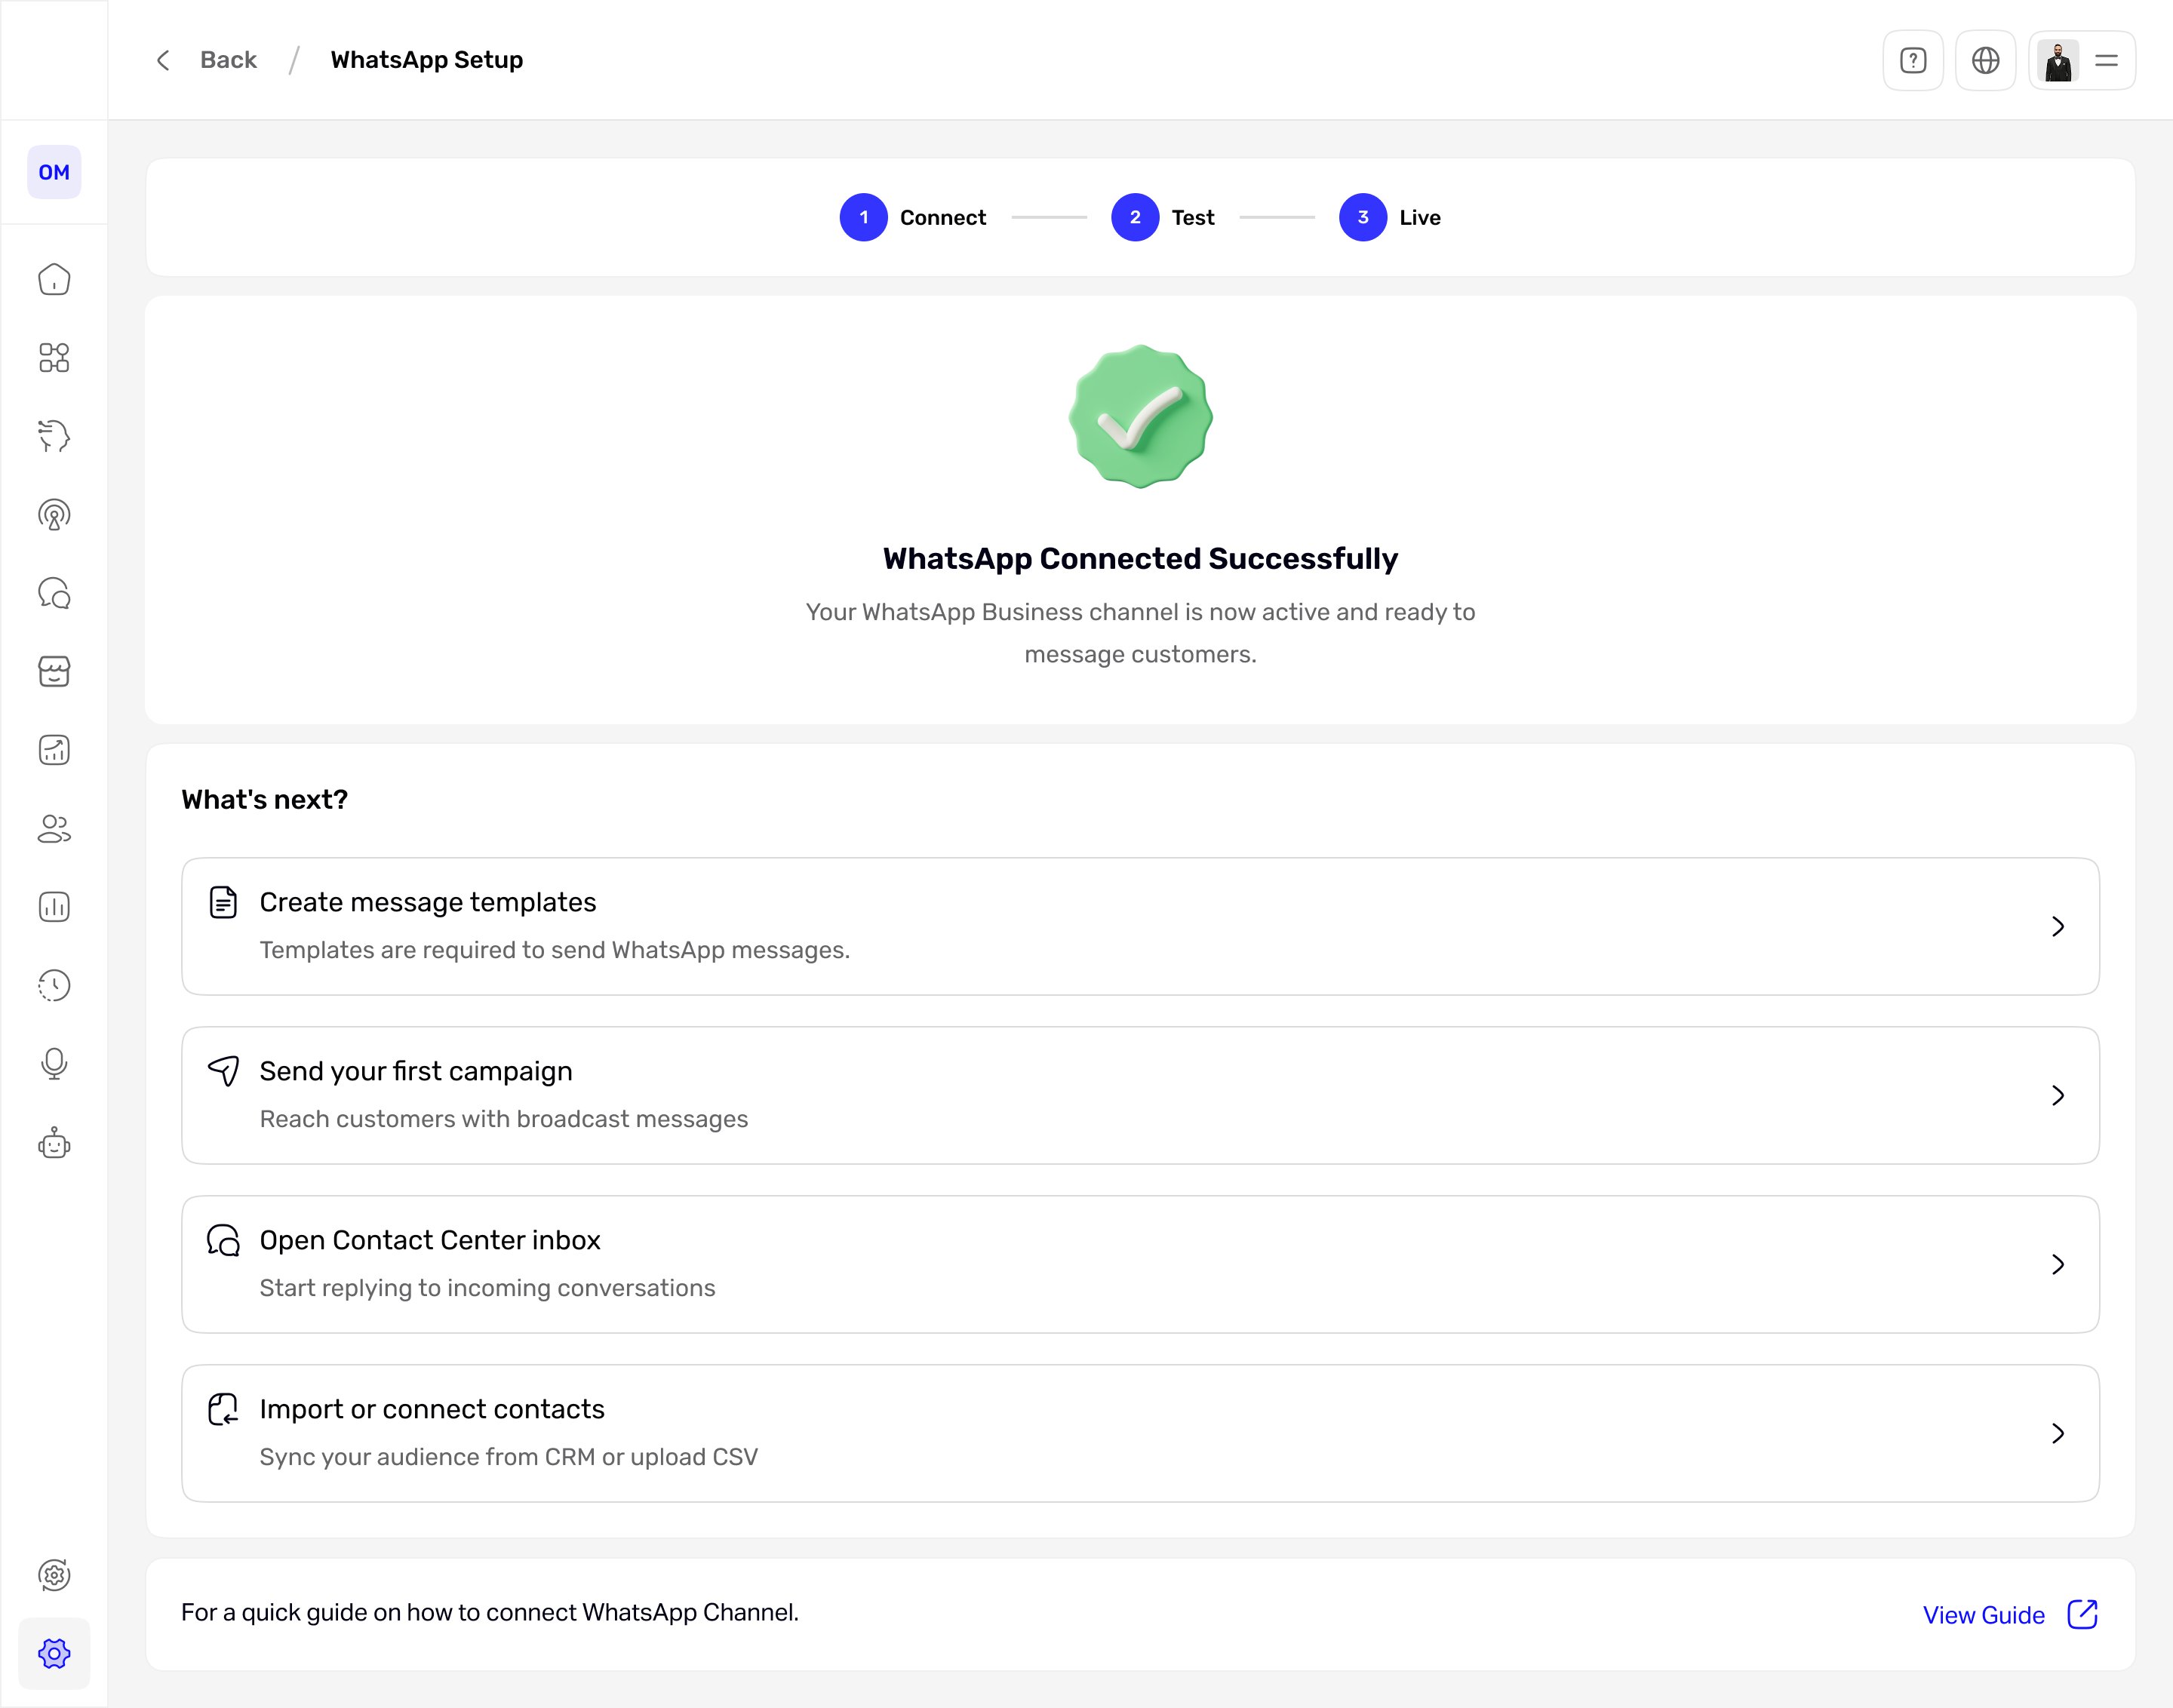
Task: Open the account menu lines icon
Action: click(2106, 61)
